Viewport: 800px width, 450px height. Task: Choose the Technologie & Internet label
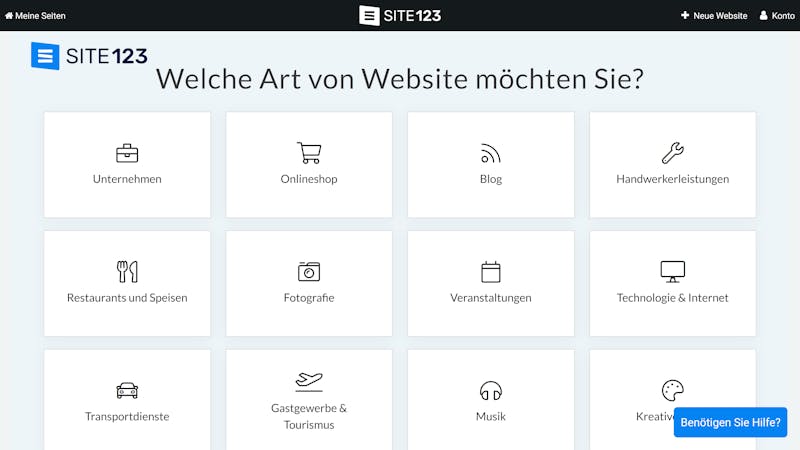tap(672, 298)
